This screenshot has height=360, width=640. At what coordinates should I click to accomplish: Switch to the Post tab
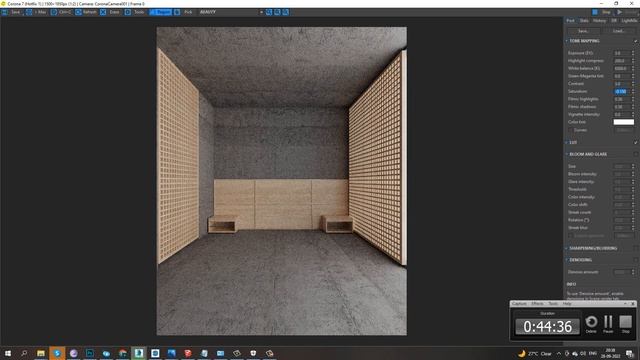(x=570, y=20)
